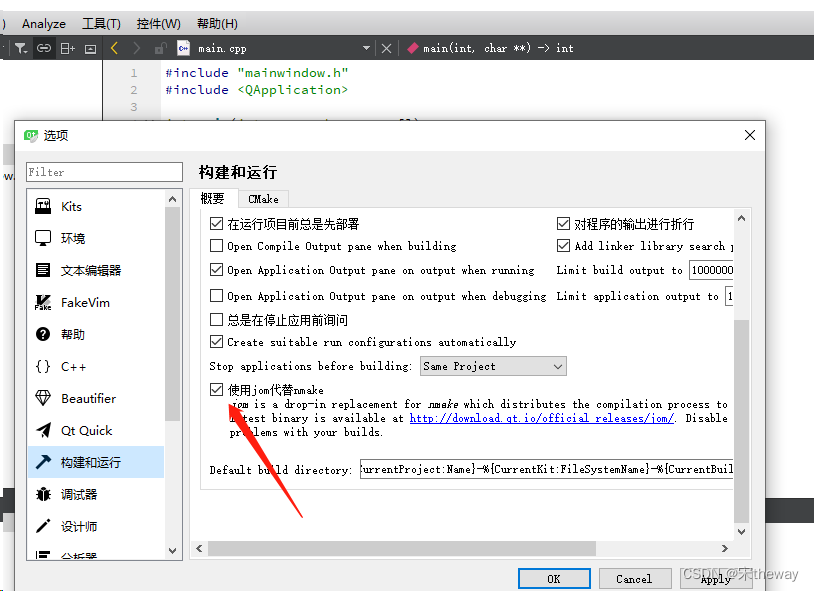The image size is (814, 591).
Task: Select the C++ settings category
Action: point(70,366)
